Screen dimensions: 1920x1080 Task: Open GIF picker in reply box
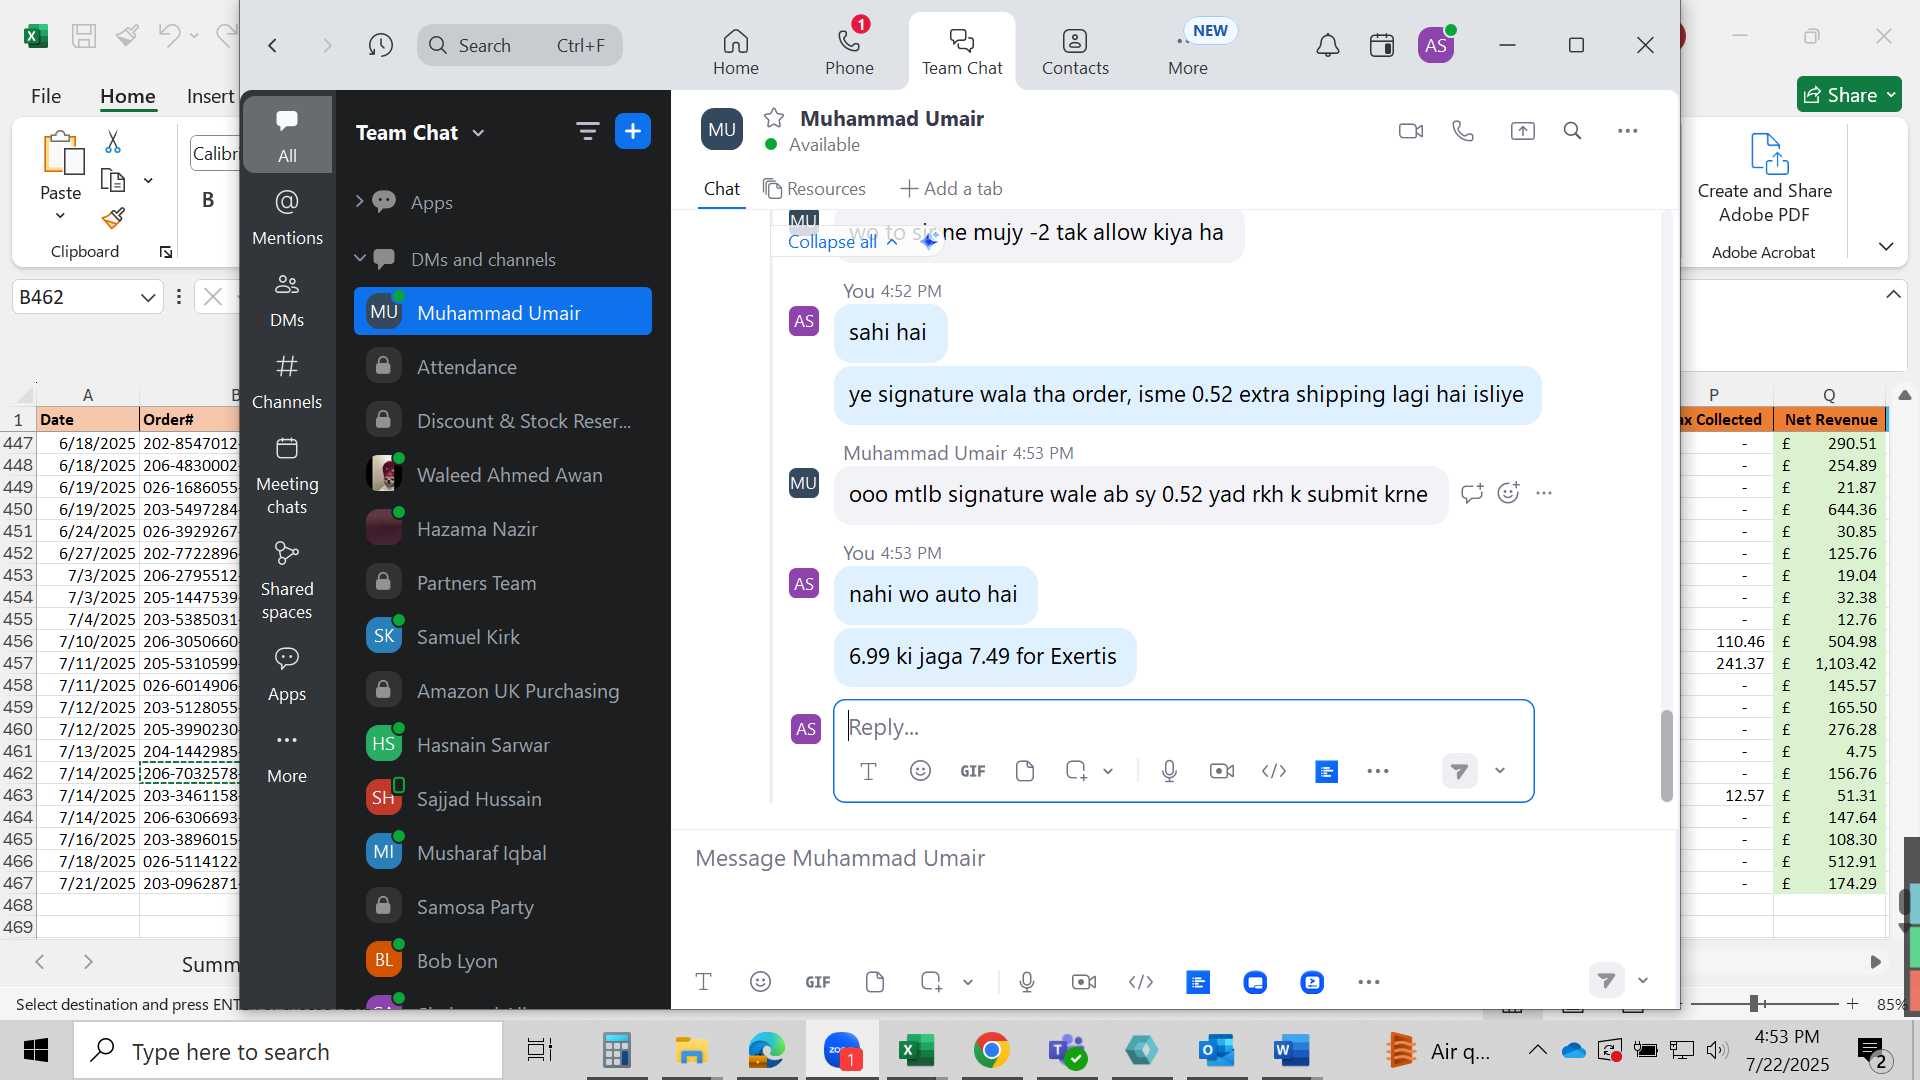click(973, 771)
